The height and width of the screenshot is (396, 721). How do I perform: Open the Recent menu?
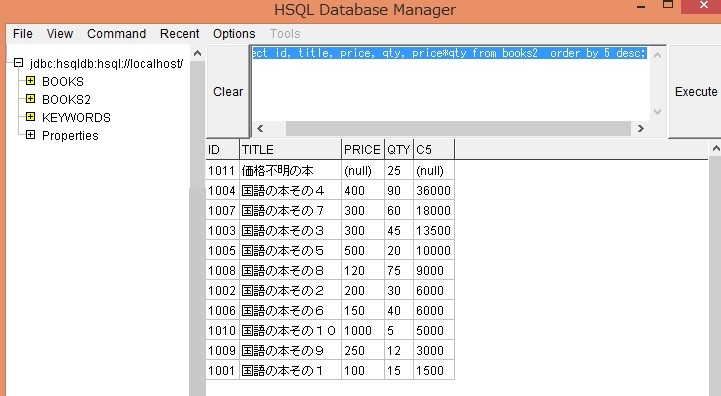(x=179, y=34)
